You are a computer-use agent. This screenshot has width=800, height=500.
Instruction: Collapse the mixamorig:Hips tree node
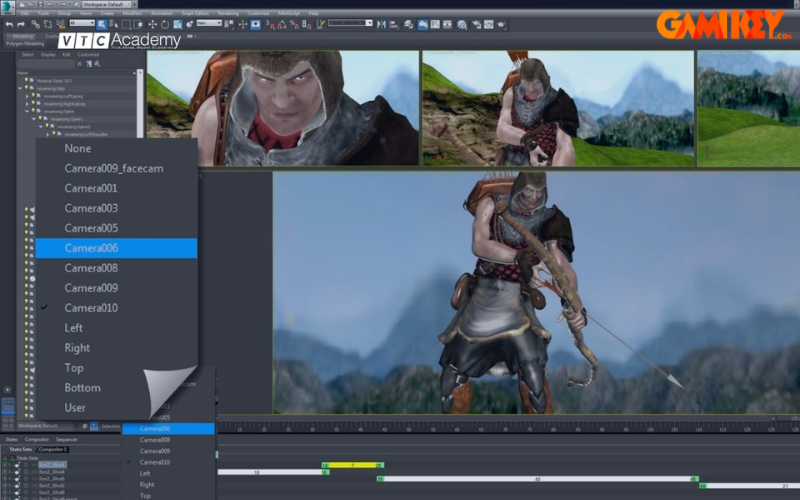[20, 88]
